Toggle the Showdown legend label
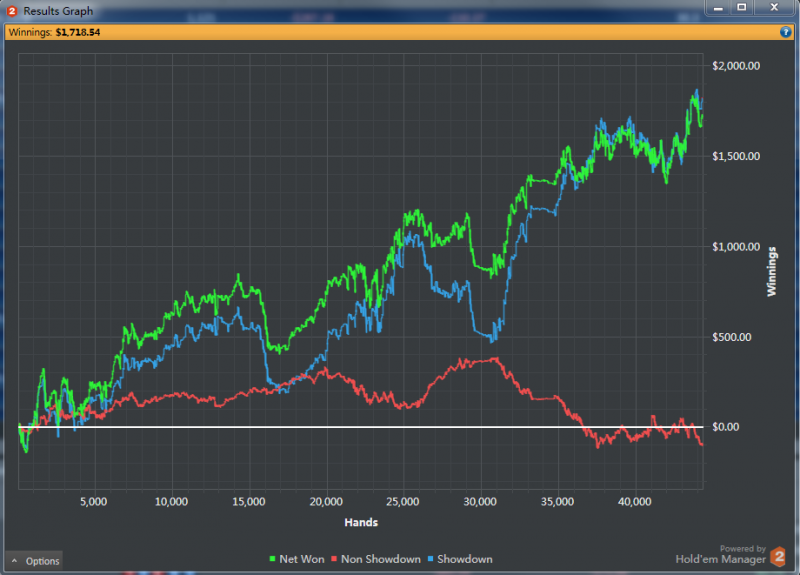The image size is (800, 575). click(466, 559)
